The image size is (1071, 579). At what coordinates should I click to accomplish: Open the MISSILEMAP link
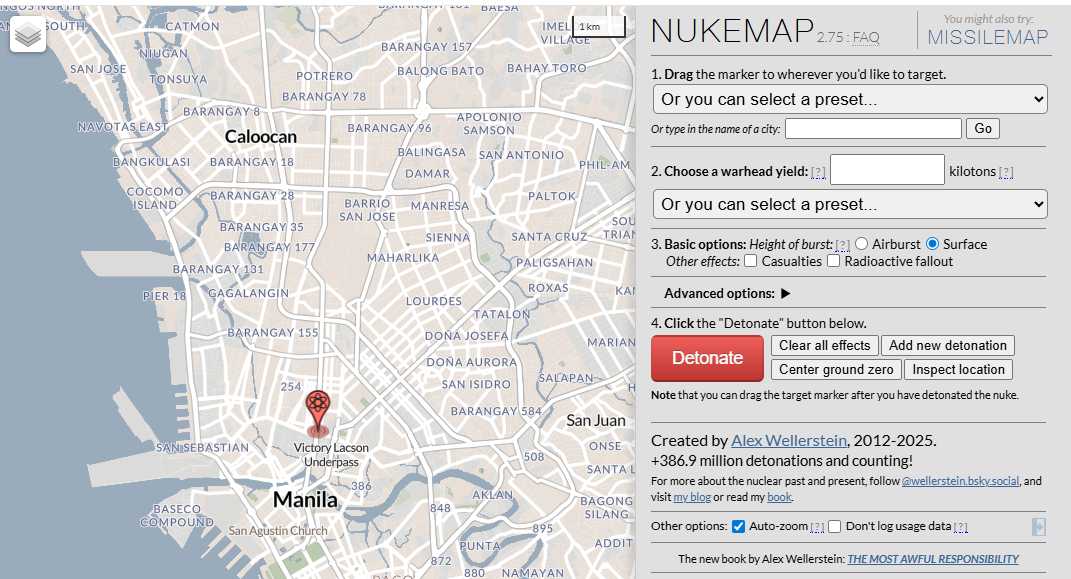[x=987, y=38]
